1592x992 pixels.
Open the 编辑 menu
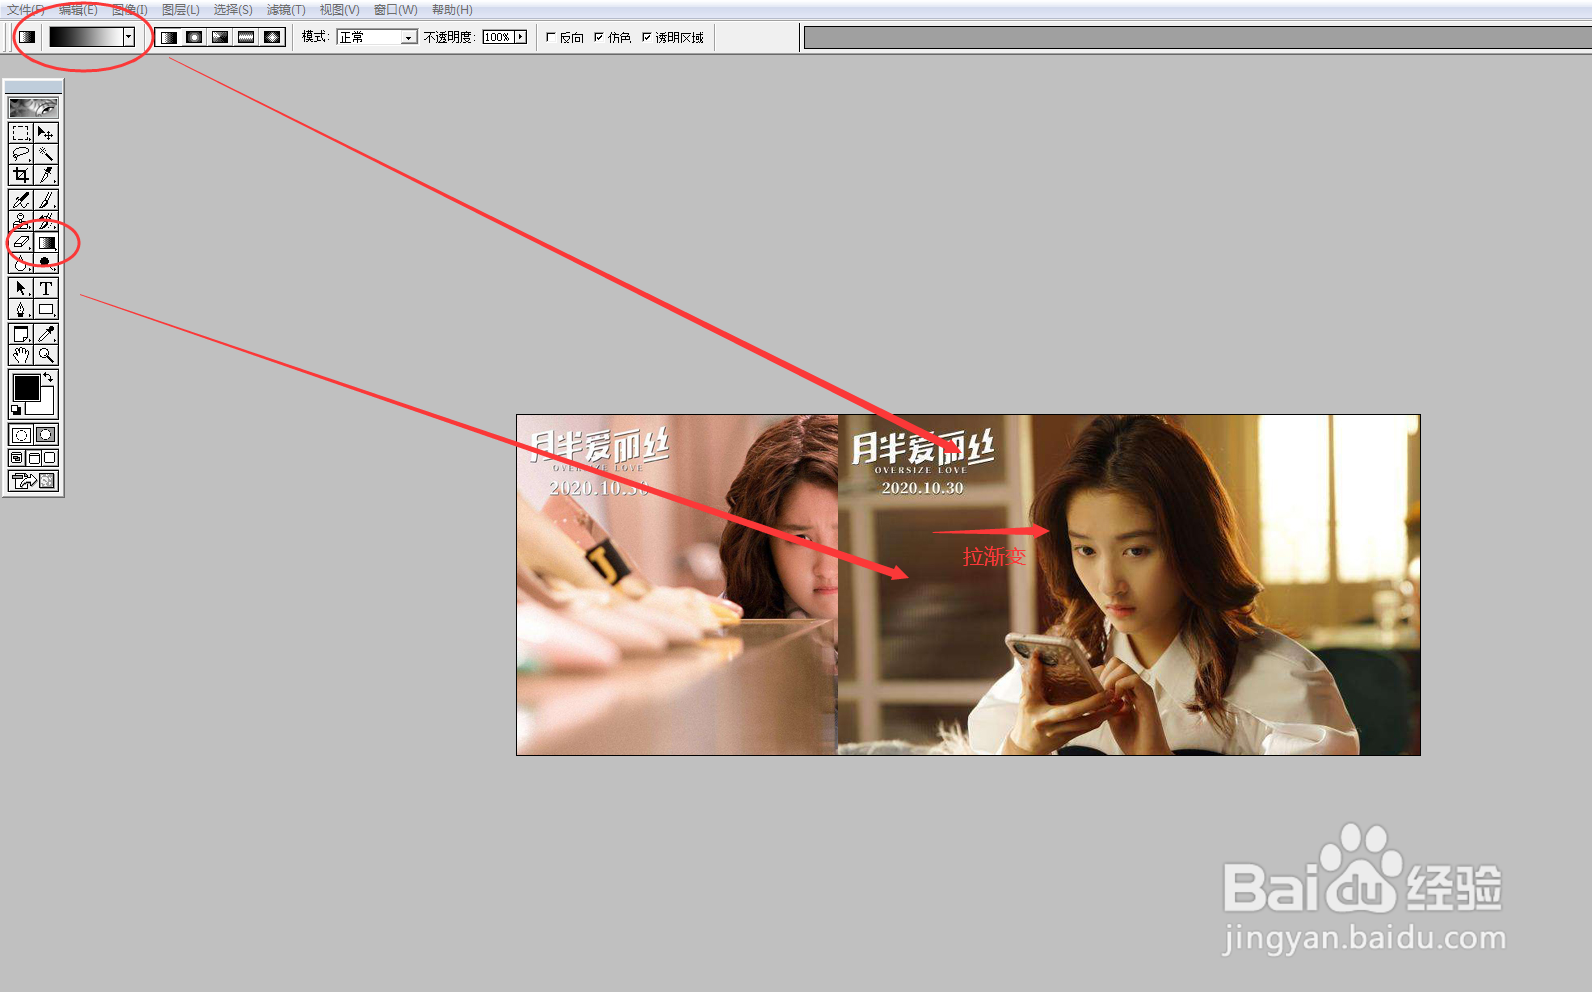(78, 10)
